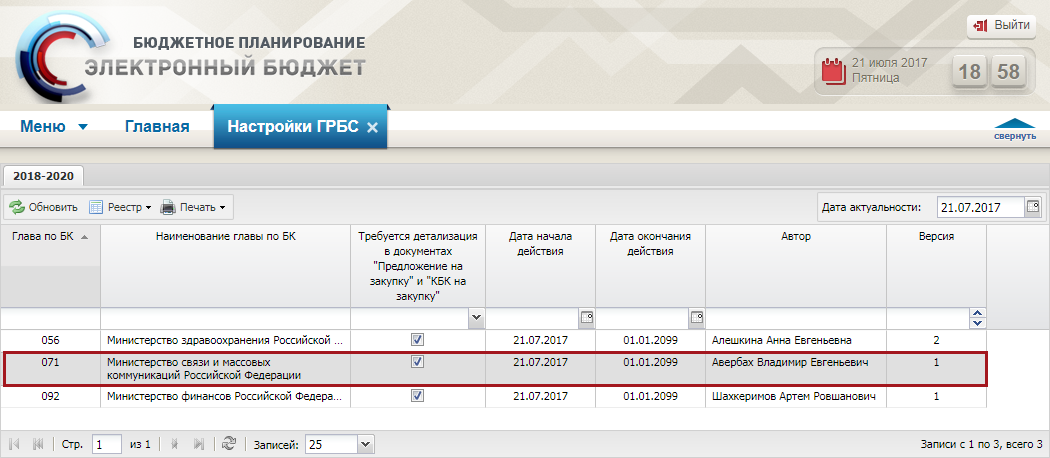Close the Настройки ГРБС tab

pos(371,128)
